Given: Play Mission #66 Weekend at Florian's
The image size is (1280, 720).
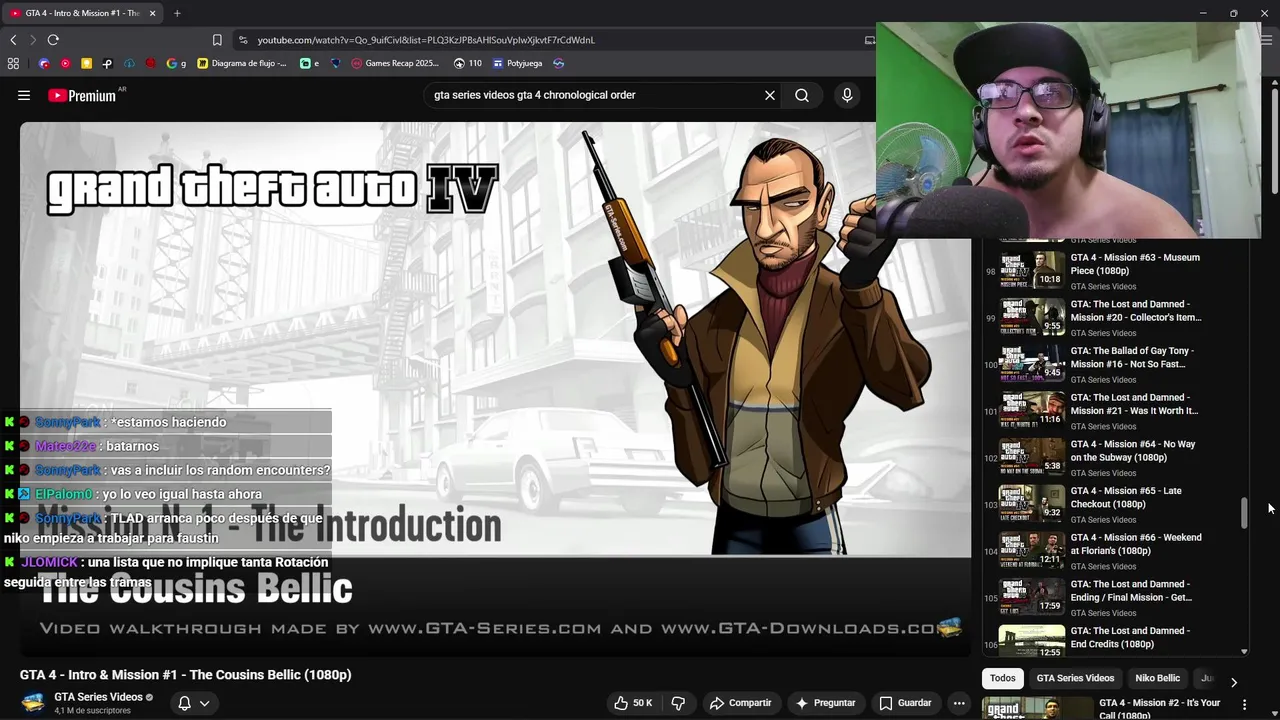Looking at the screenshot, I should click(x=1110, y=550).
